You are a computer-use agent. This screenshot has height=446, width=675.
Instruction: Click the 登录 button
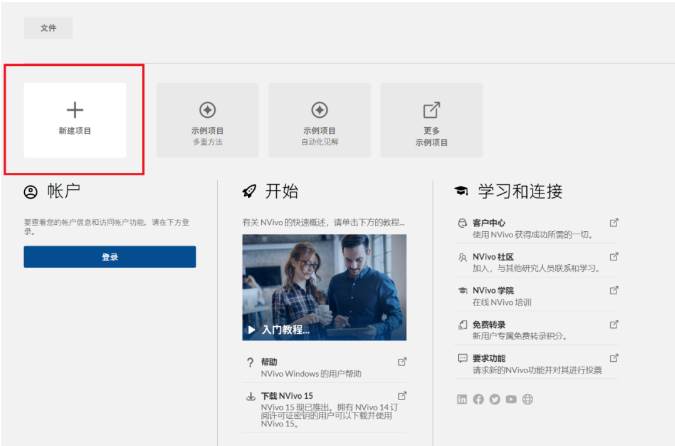[110, 257]
